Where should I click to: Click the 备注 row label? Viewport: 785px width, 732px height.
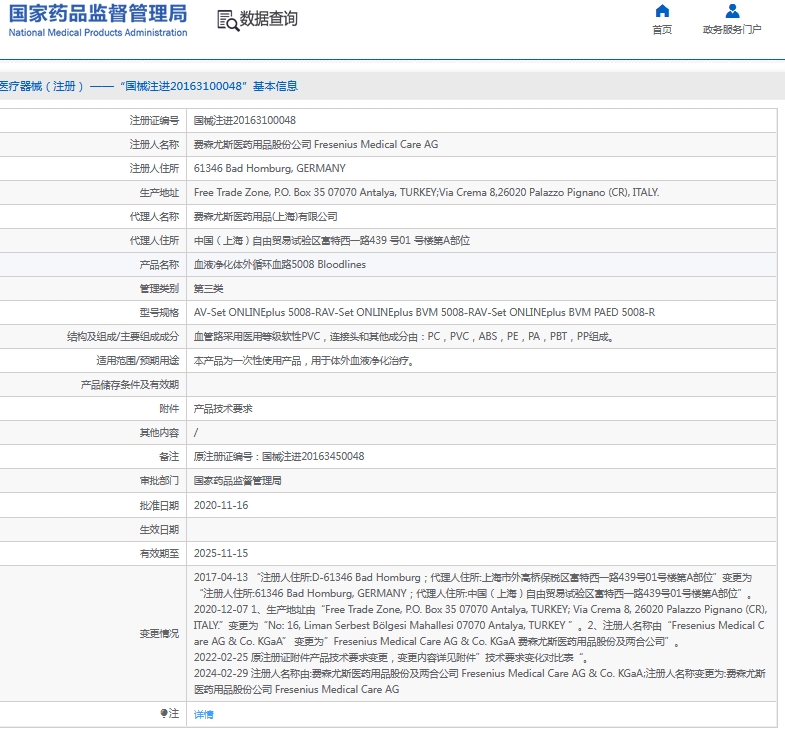click(169, 457)
